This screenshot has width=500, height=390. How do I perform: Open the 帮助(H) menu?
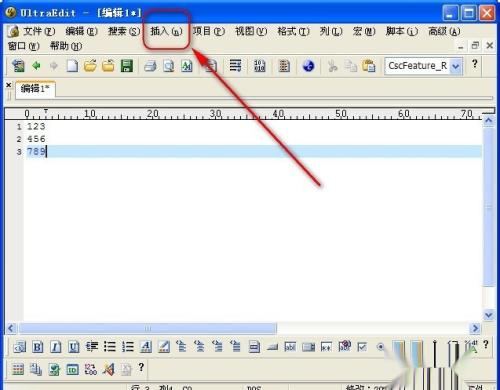[66, 46]
